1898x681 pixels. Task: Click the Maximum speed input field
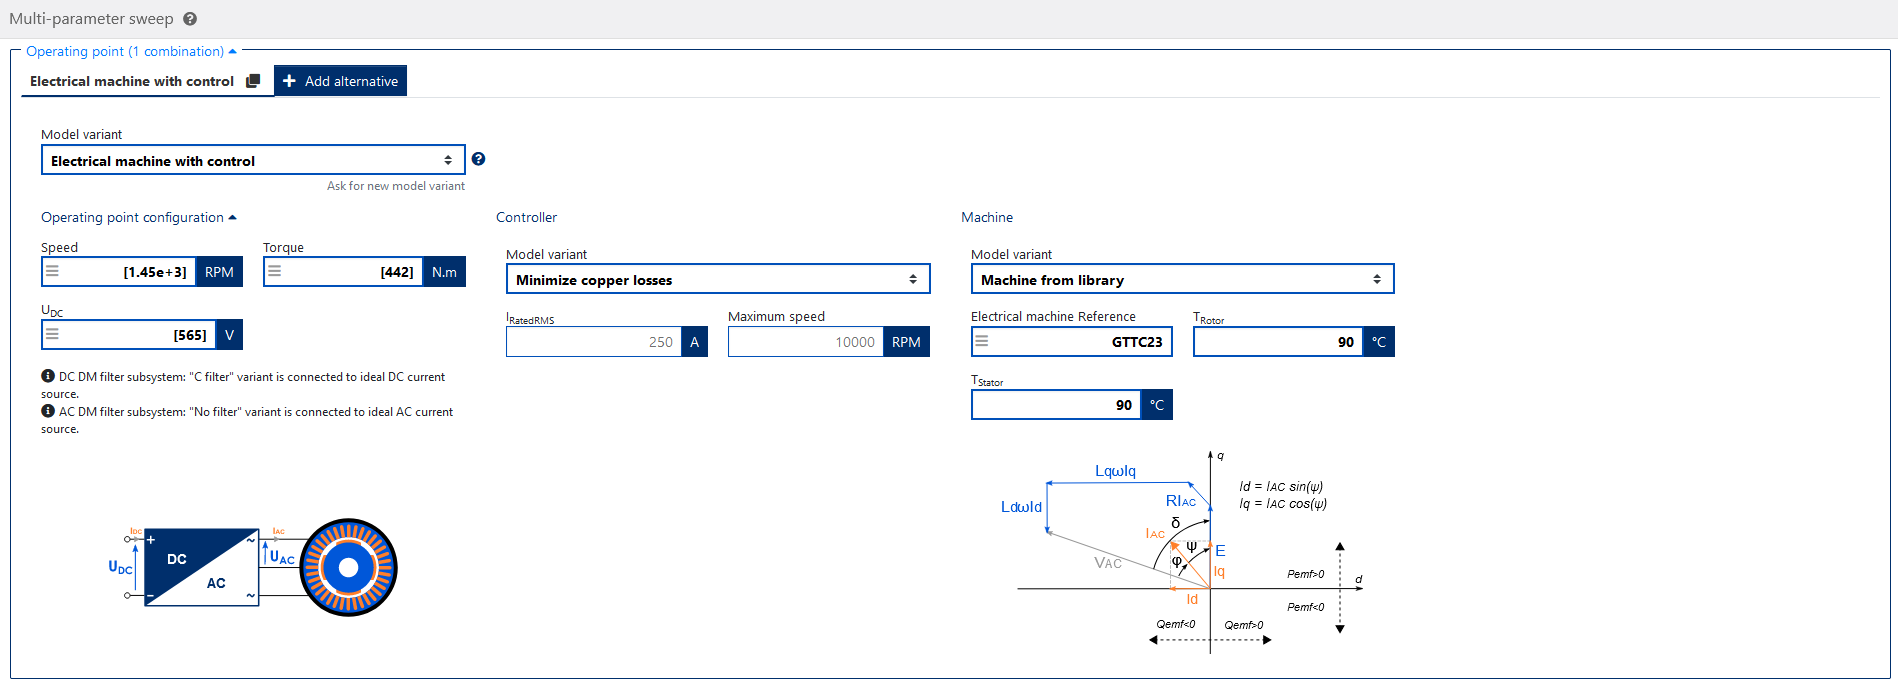(805, 342)
